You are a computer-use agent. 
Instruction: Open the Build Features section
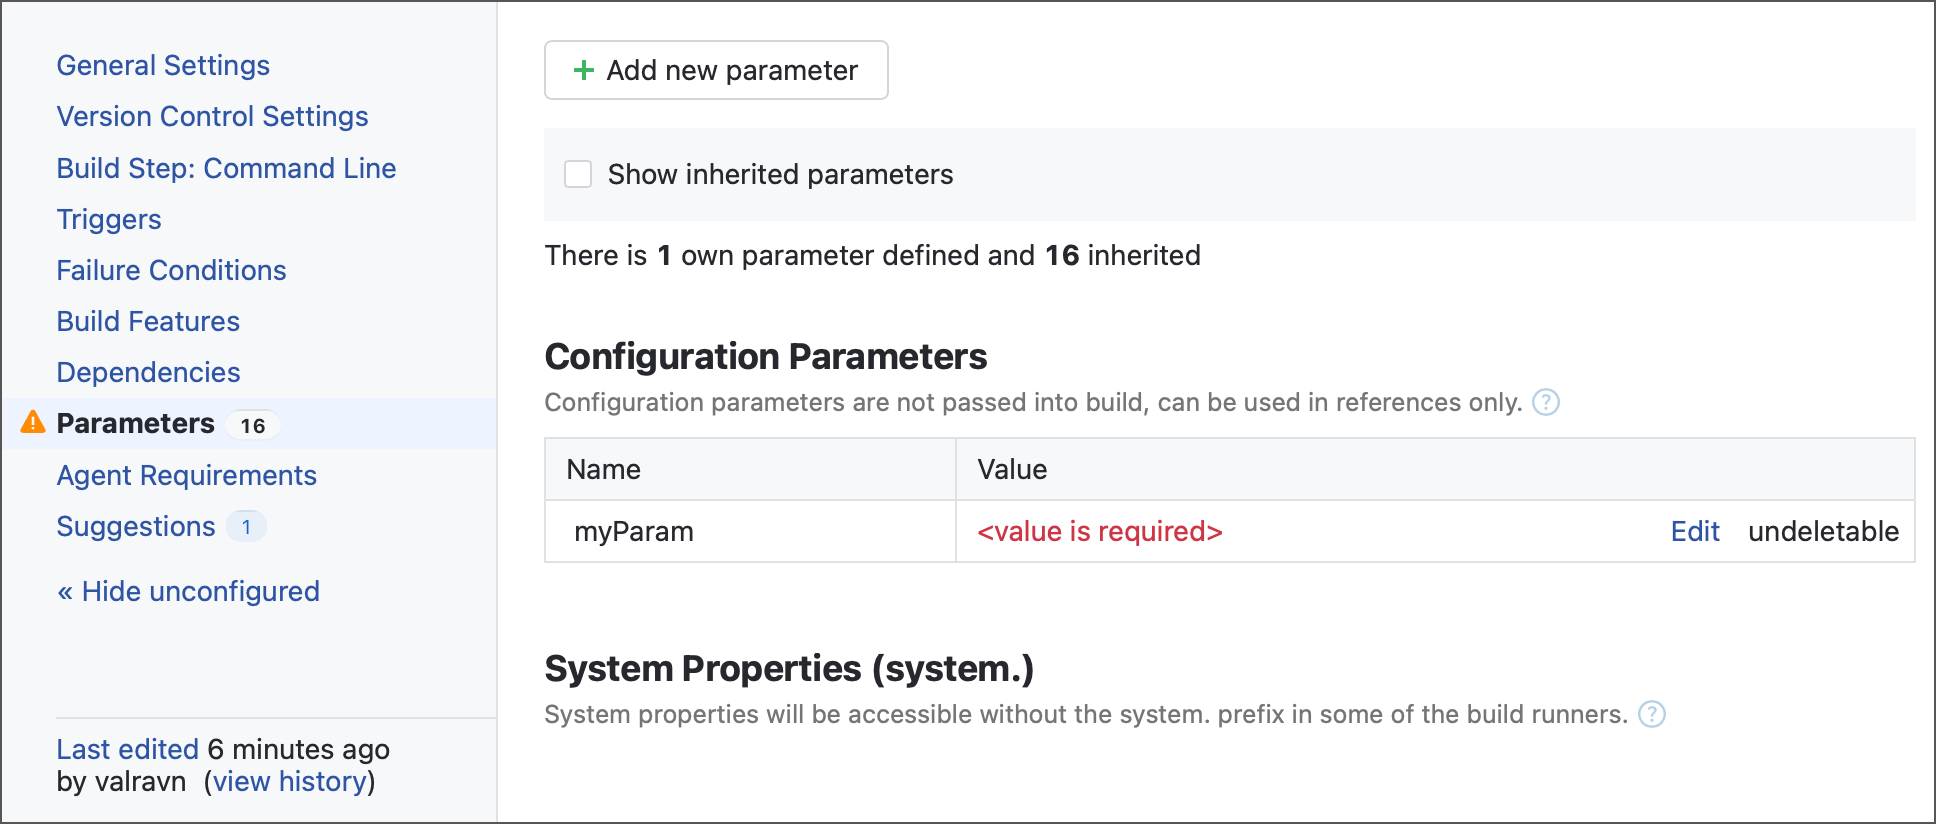pos(148,321)
